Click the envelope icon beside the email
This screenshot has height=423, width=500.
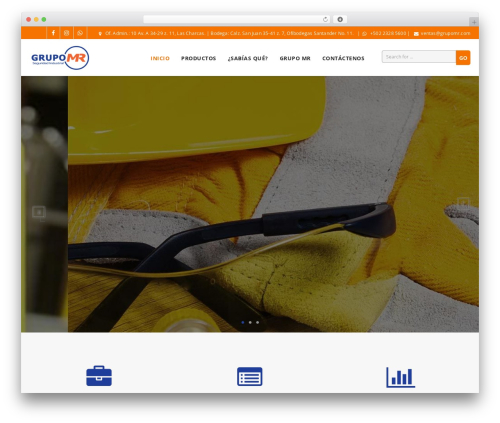click(416, 34)
